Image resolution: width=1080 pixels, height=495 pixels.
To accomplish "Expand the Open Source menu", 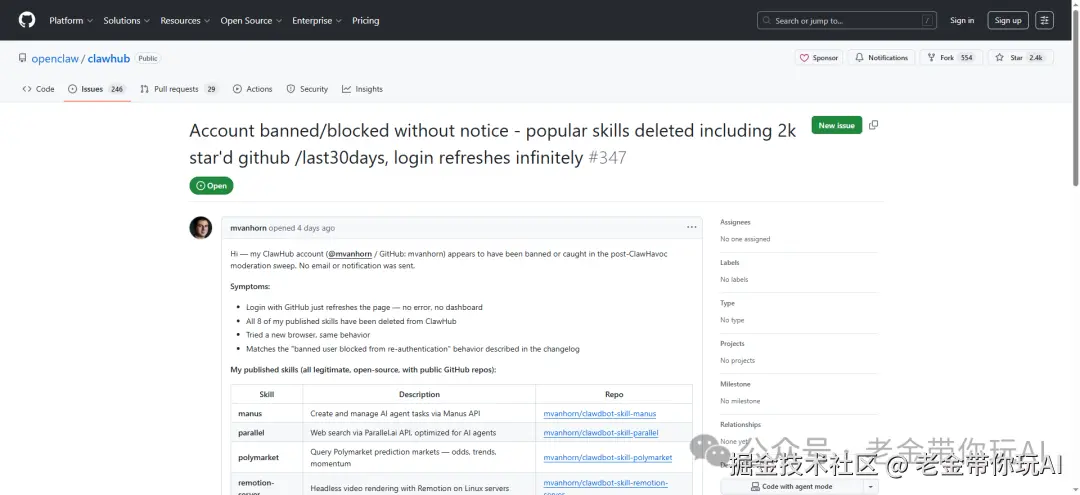I will point(251,21).
